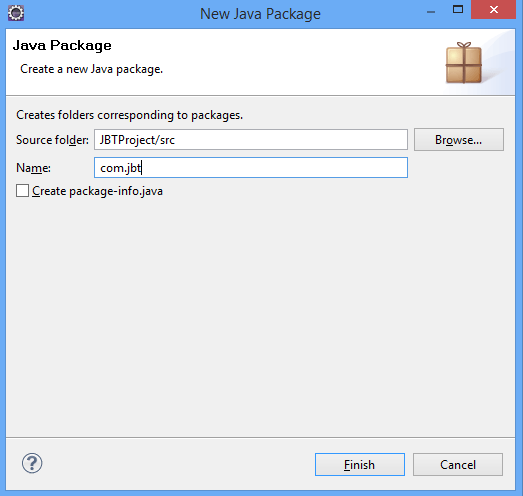This screenshot has width=523, height=496.
Task: Click the 'Source folder:' label
Action: point(52,140)
